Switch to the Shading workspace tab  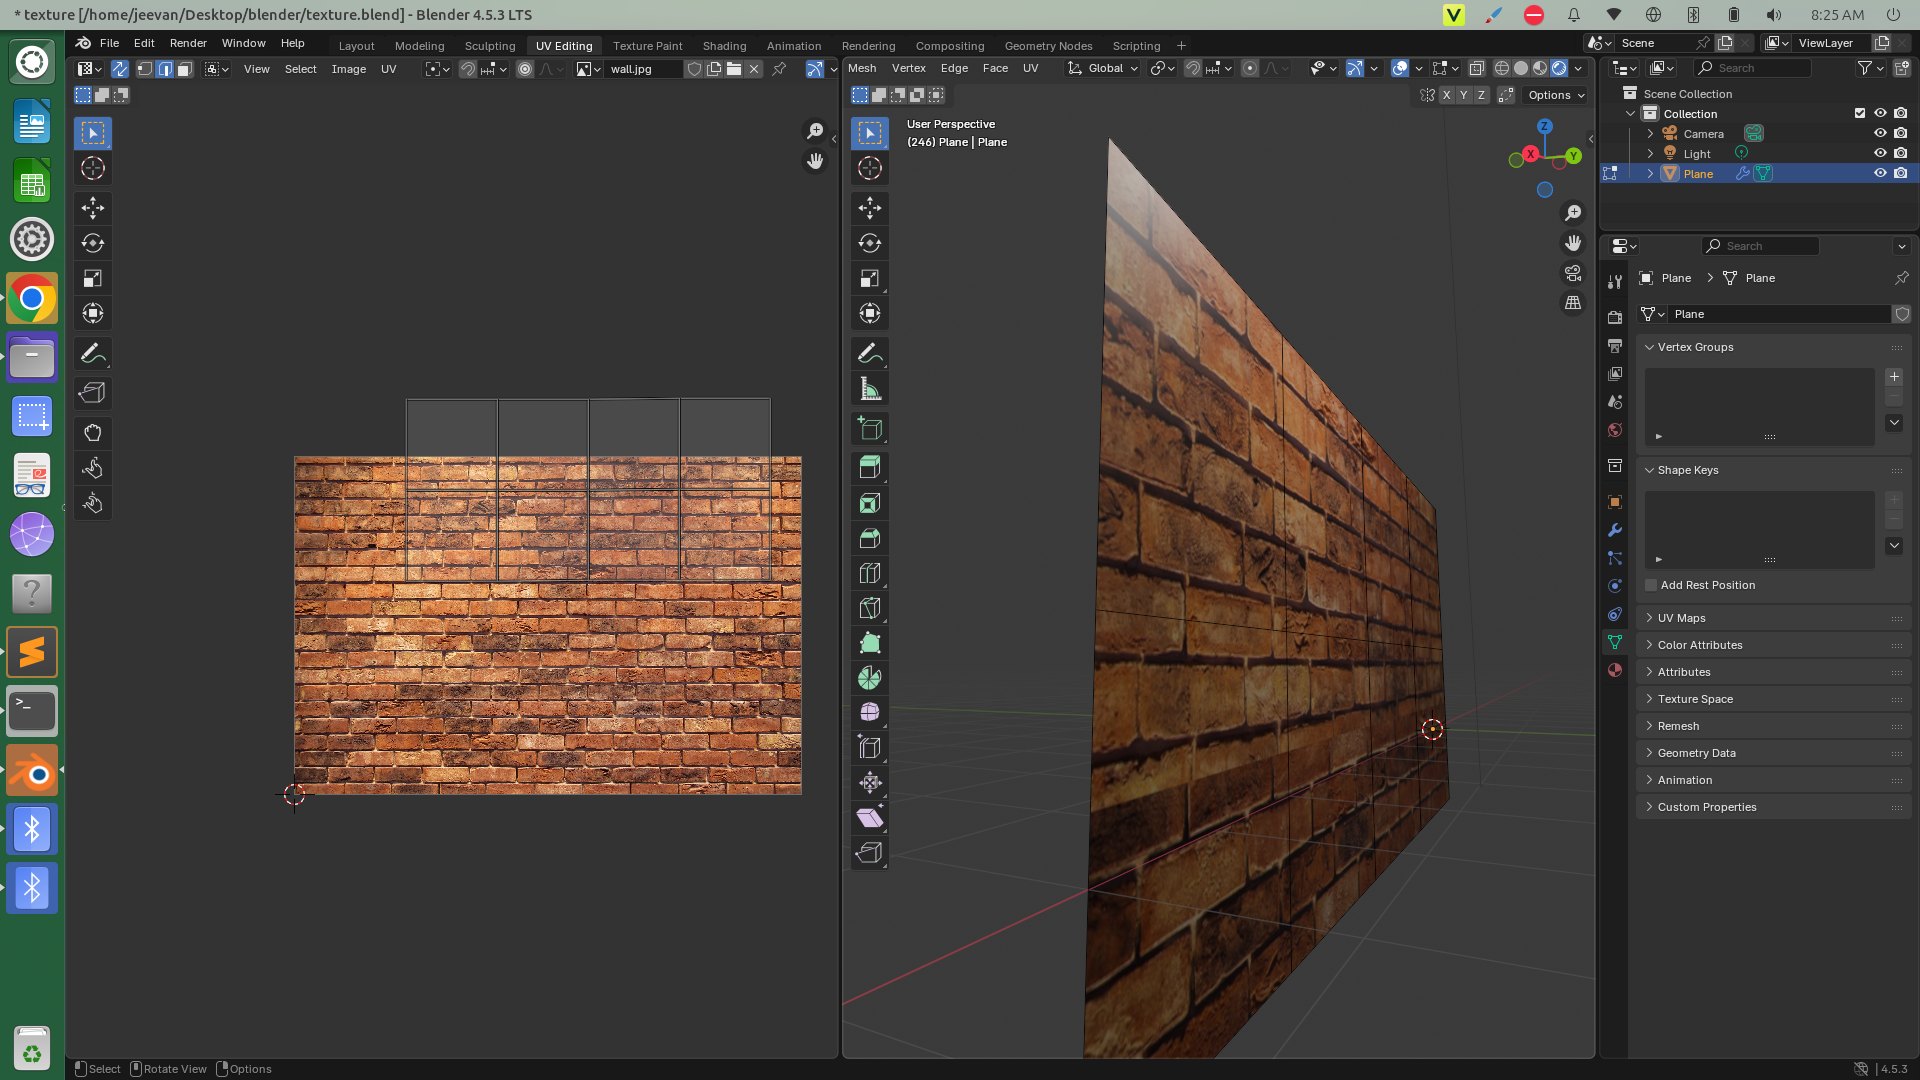tap(724, 46)
